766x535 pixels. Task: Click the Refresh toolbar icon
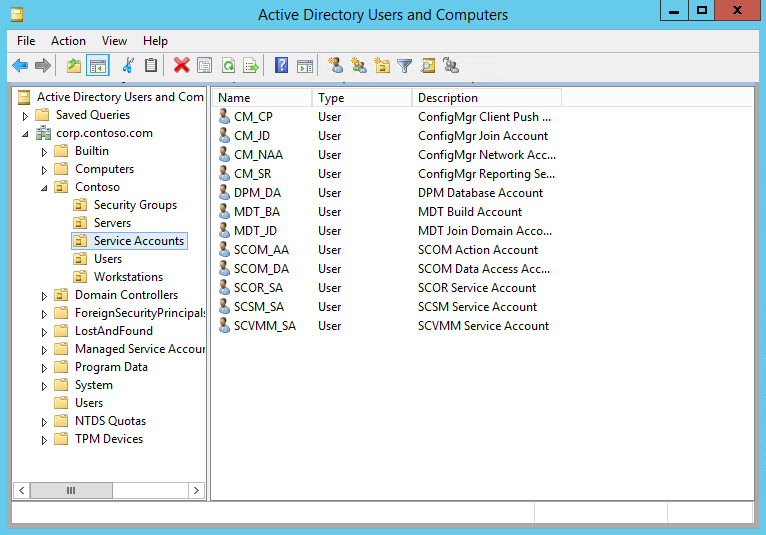[x=228, y=66]
